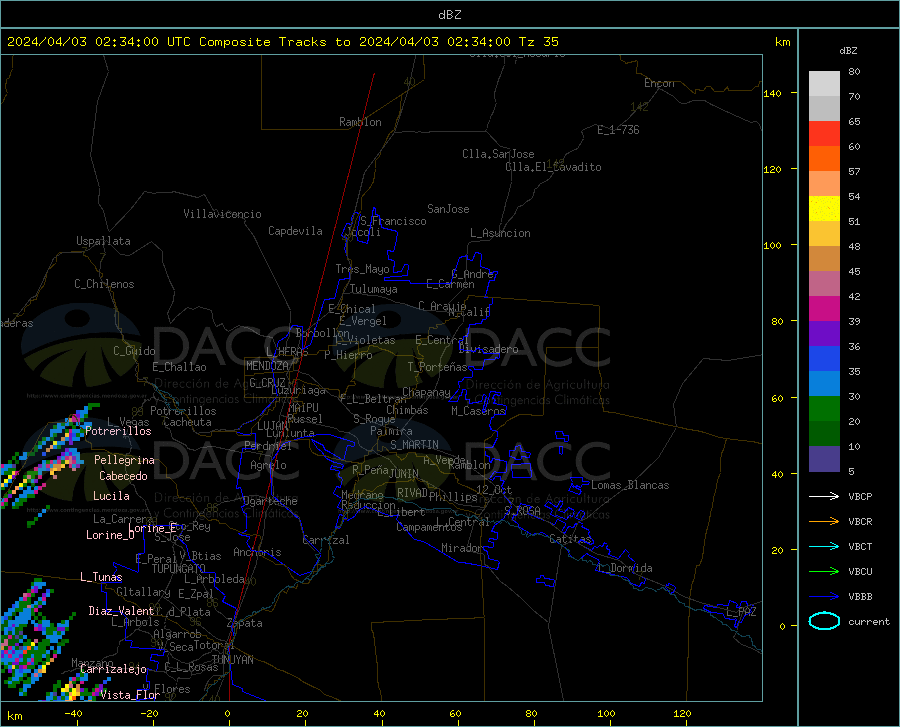
Task: Click the Villavicencio map label
Action: (x=222, y=214)
